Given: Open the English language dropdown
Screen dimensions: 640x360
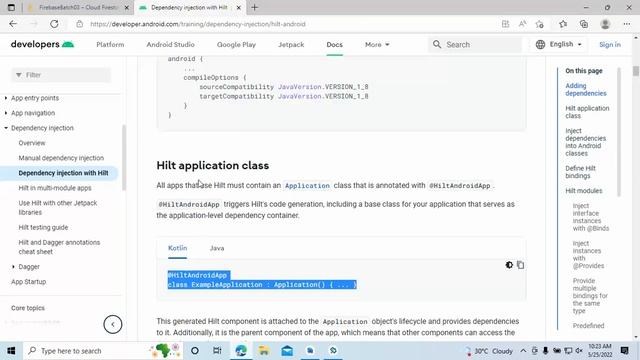Looking at the screenshot, I should coord(565,44).
